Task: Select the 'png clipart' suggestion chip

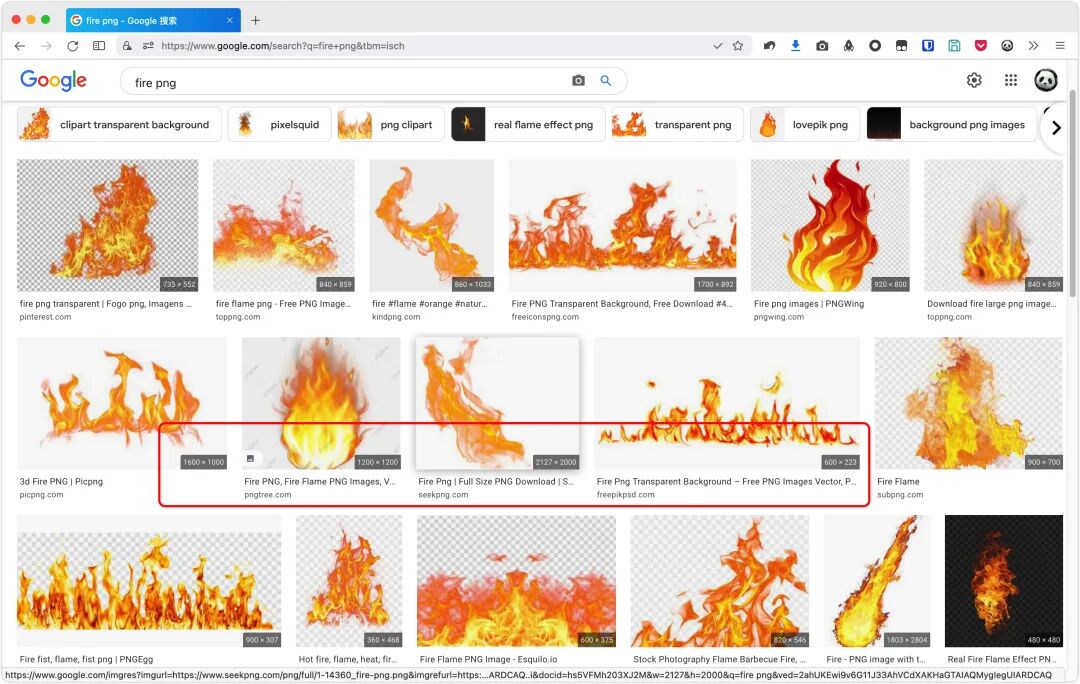Action: (x=391, y=124)
